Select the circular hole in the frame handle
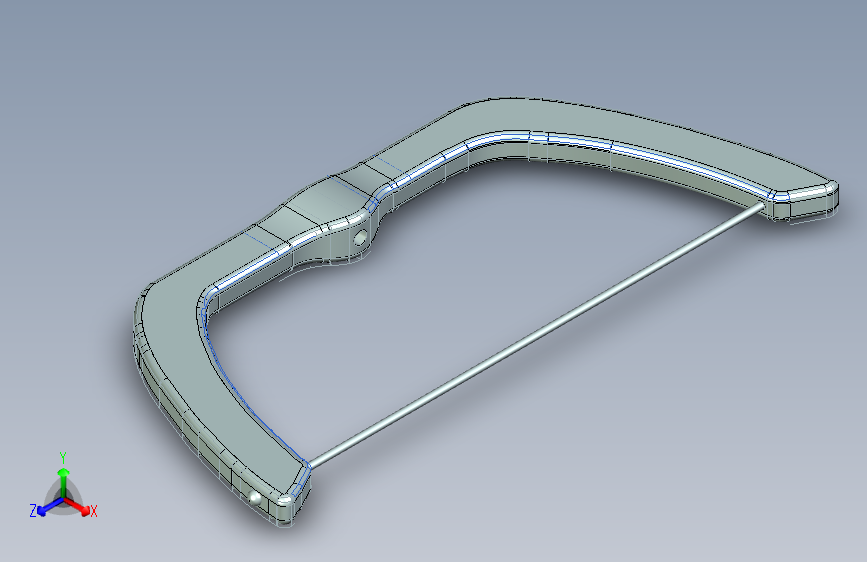The width and height of the screenshot is (867, 562). [x=361, y=238]
